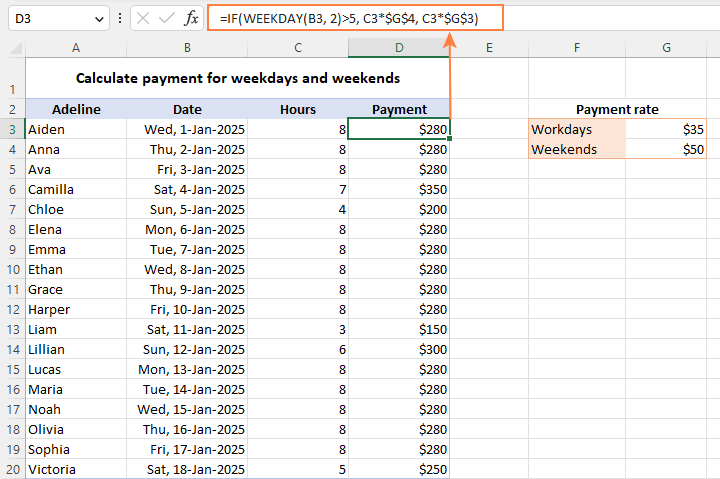The width and height of the screenshot is (720, 479).
Task: Select Aiden's $280 payment cell D3
Action: click(399, 129)
